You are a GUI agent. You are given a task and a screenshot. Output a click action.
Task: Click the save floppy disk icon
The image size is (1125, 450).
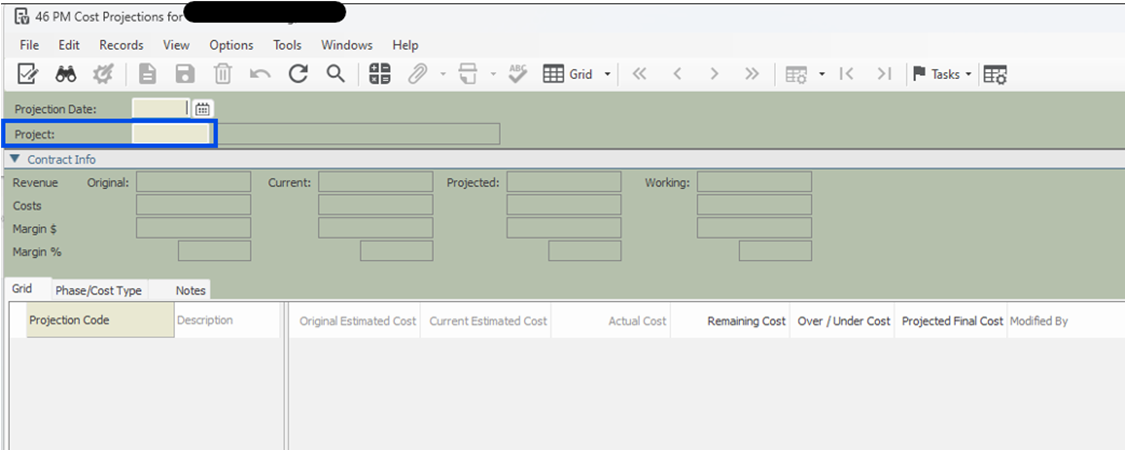coord(185,74)
